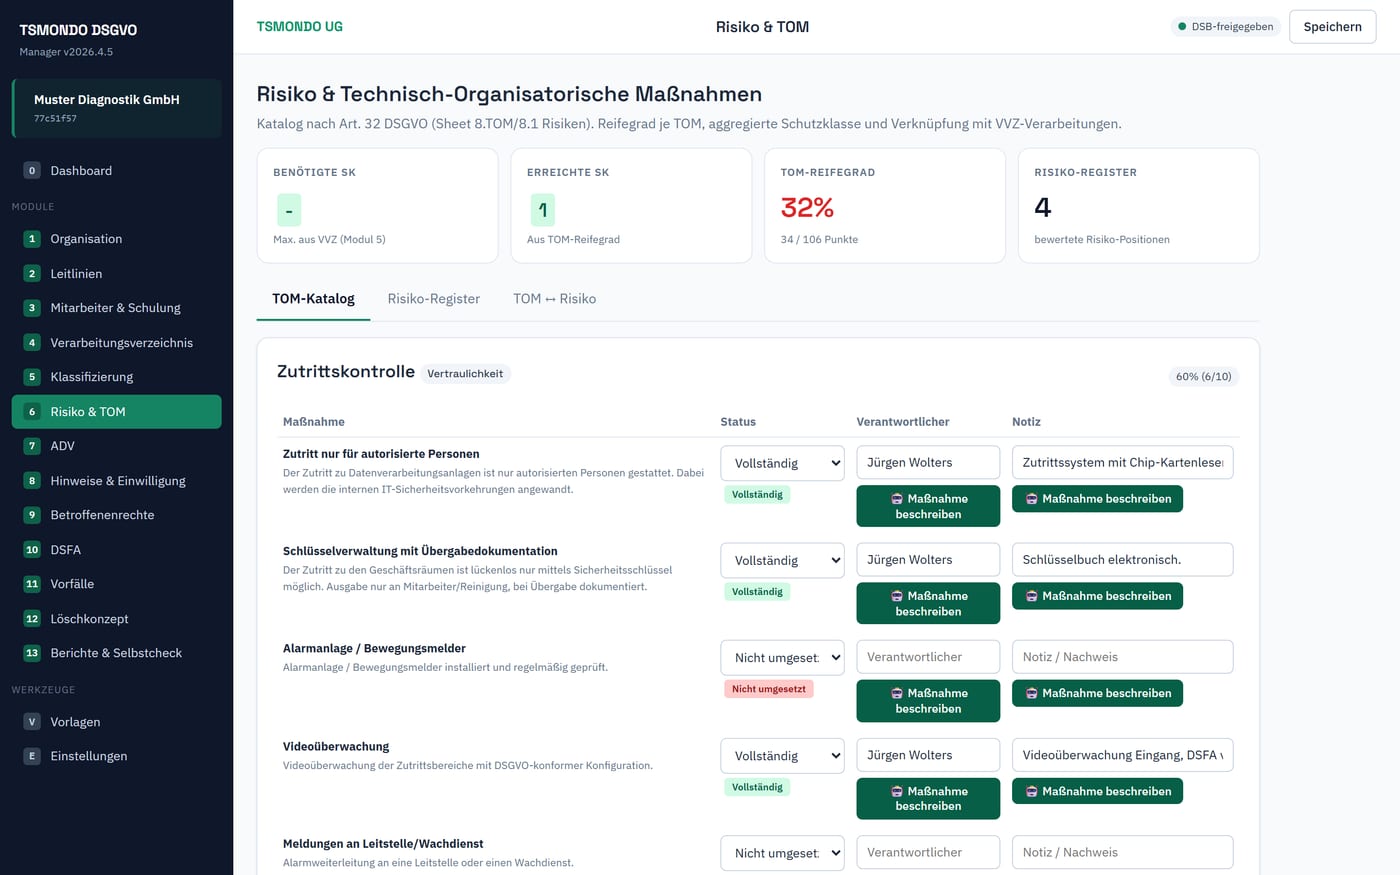Click the Benötigte SK summary card
The image size is (1400, 875).
pyautogui.click(x=377, y=206)
